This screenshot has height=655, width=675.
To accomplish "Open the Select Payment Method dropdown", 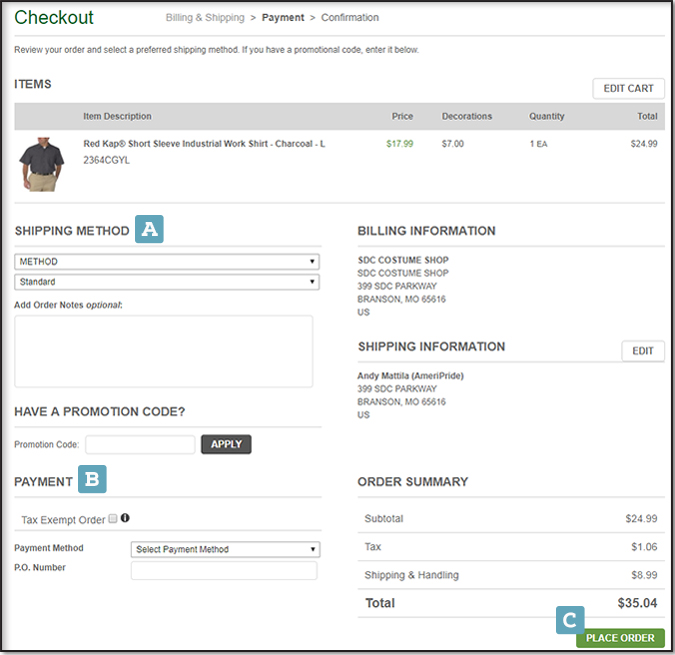I will 225,549.
